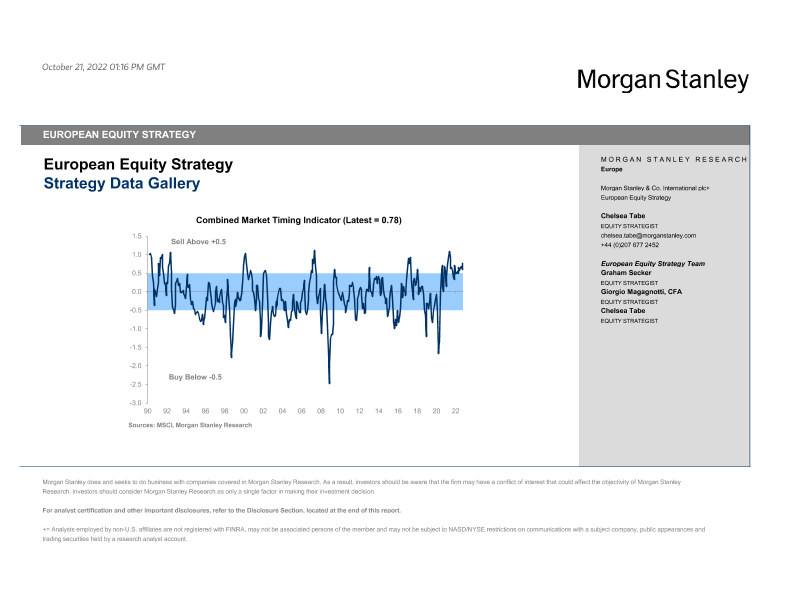Click the Buy Below -0.5 chart label
792x612 pixels.
click(x=195, y=377)
